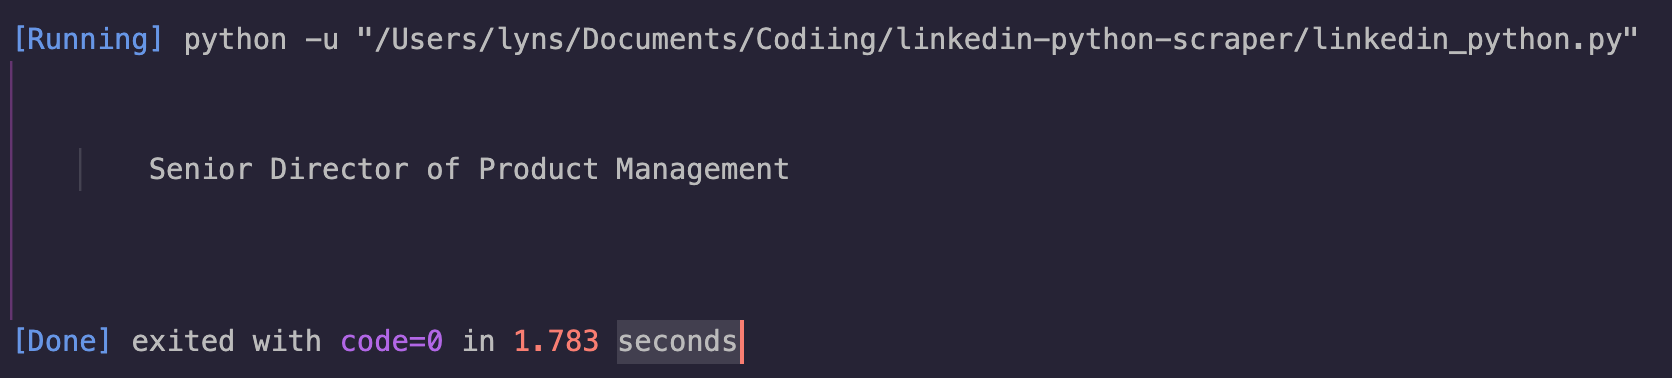1672x378 pixels.
Task: Click the exited with text
Action: [x=226, y=342]
